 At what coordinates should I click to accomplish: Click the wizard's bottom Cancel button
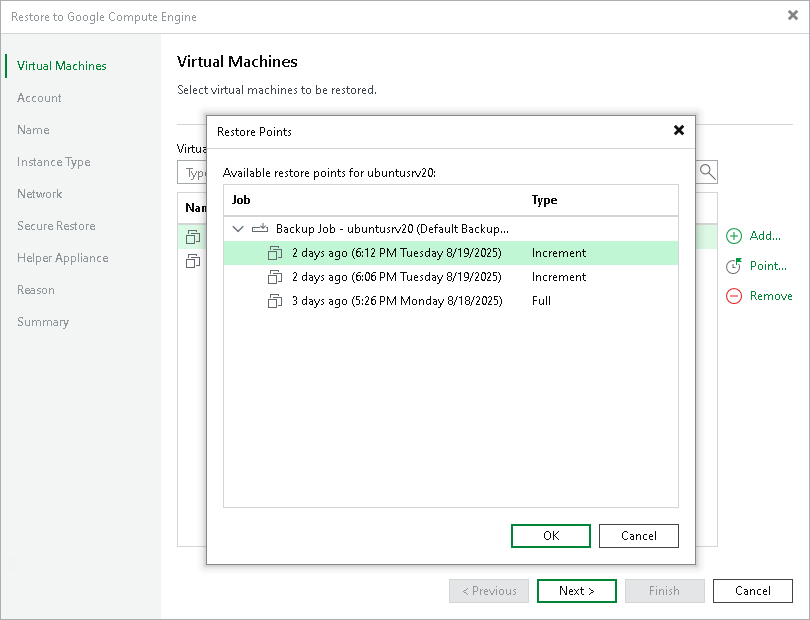(x=753, y=591)
